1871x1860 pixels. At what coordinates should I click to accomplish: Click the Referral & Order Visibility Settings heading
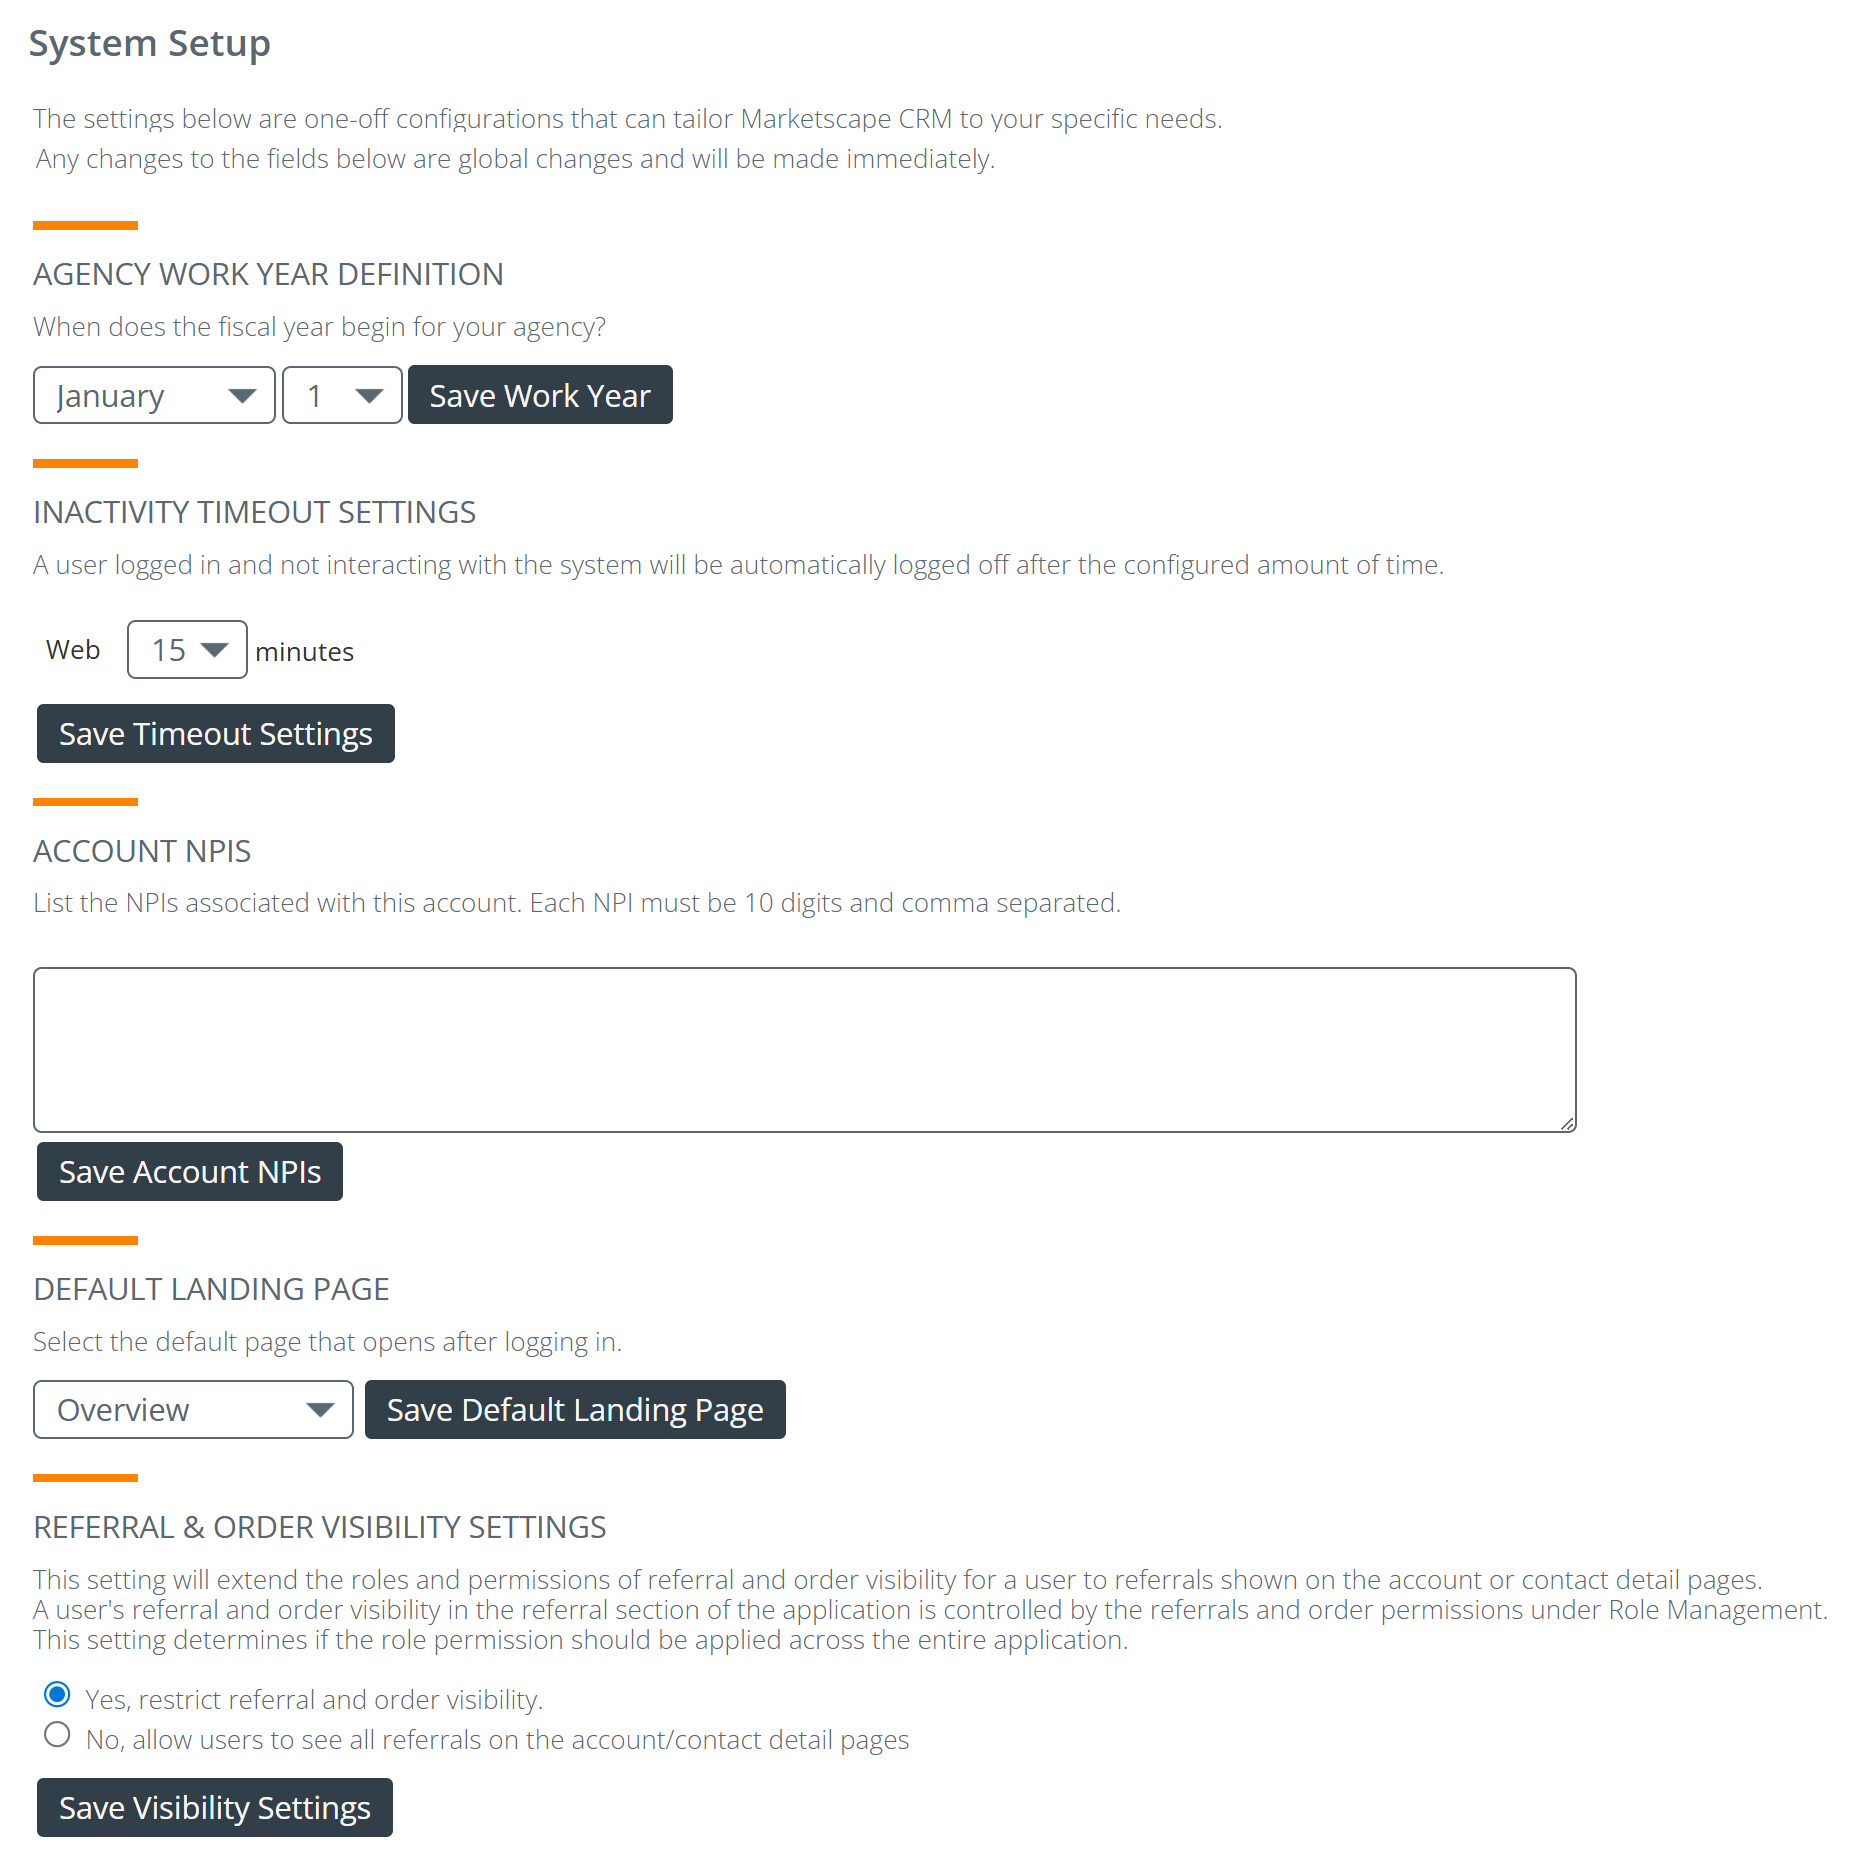click(320, 1528)
